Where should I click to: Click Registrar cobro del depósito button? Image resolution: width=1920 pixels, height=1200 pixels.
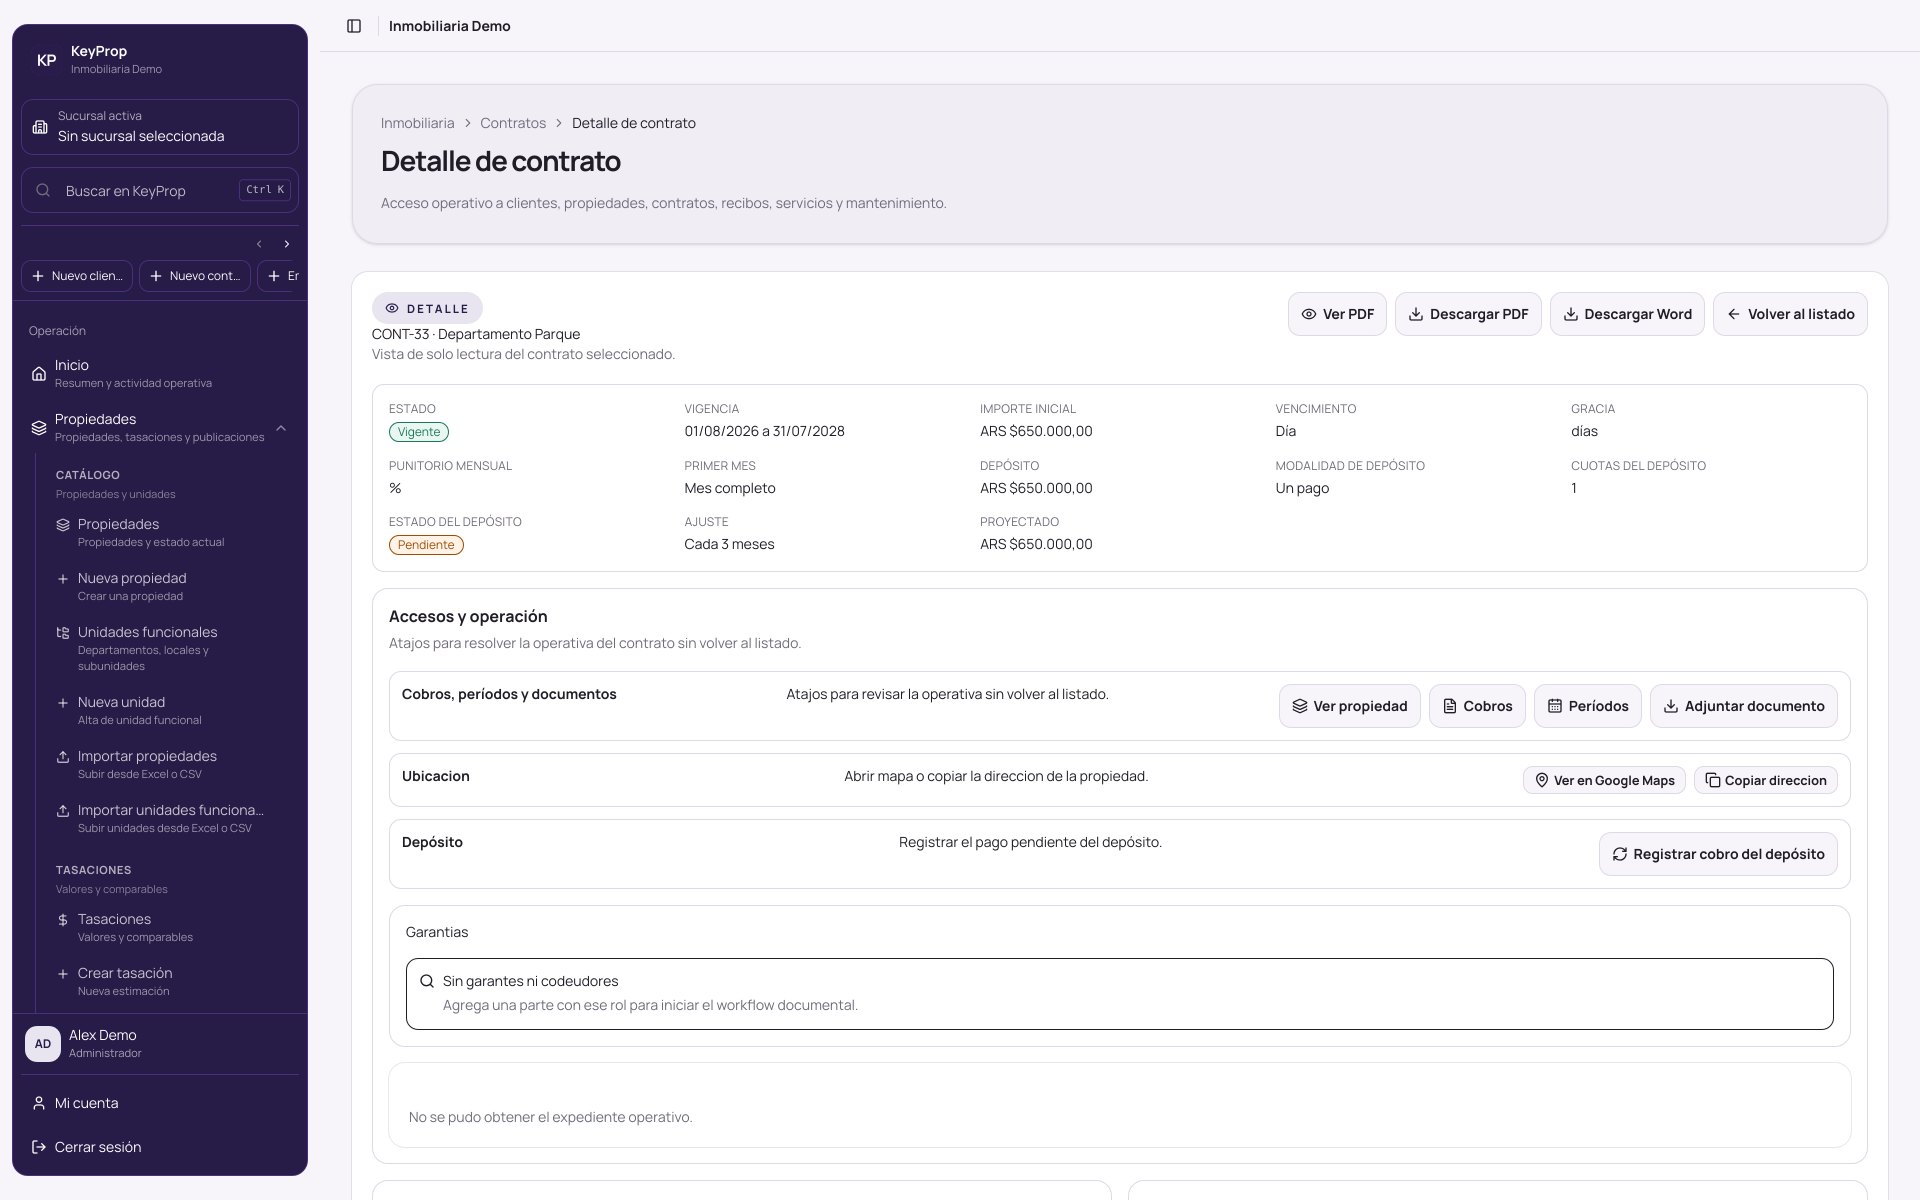pyautogui.click(x=1718, y=854)
